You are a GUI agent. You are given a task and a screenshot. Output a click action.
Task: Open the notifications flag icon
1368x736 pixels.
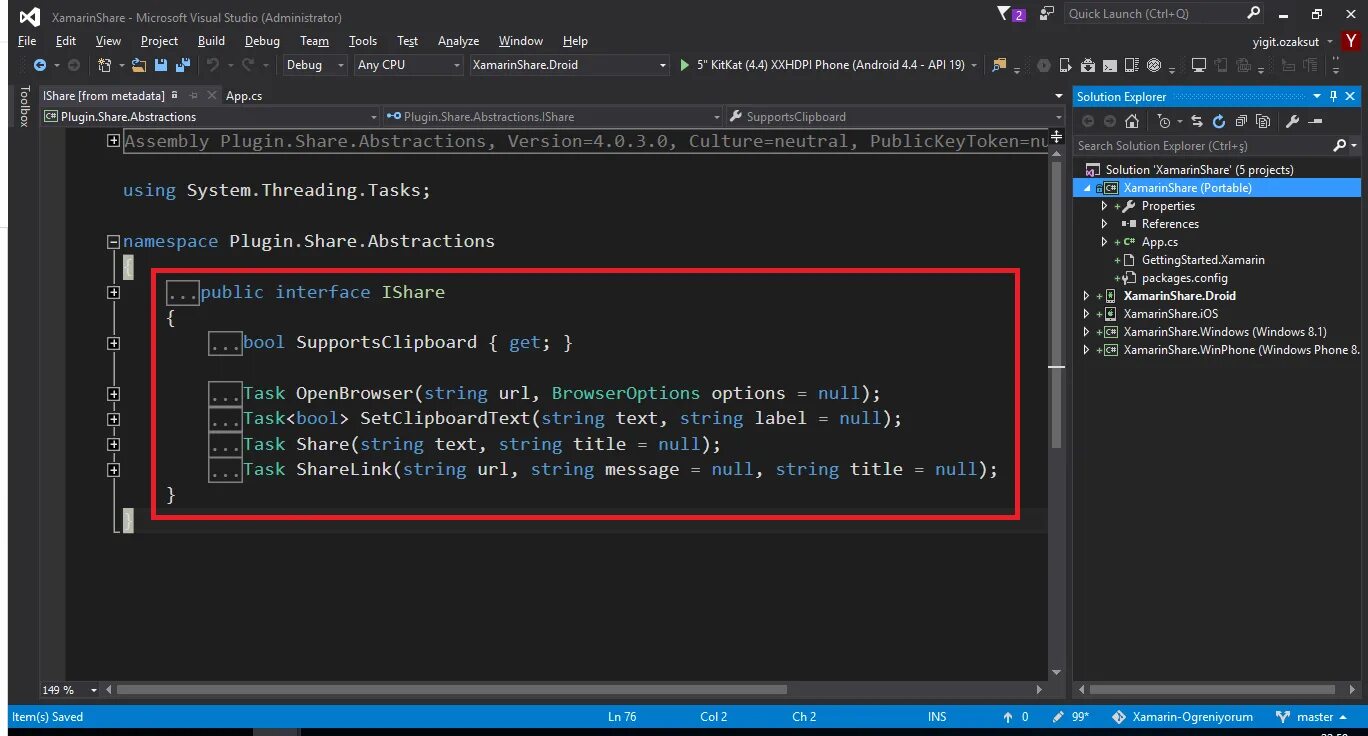click(x=1005, y=14)
